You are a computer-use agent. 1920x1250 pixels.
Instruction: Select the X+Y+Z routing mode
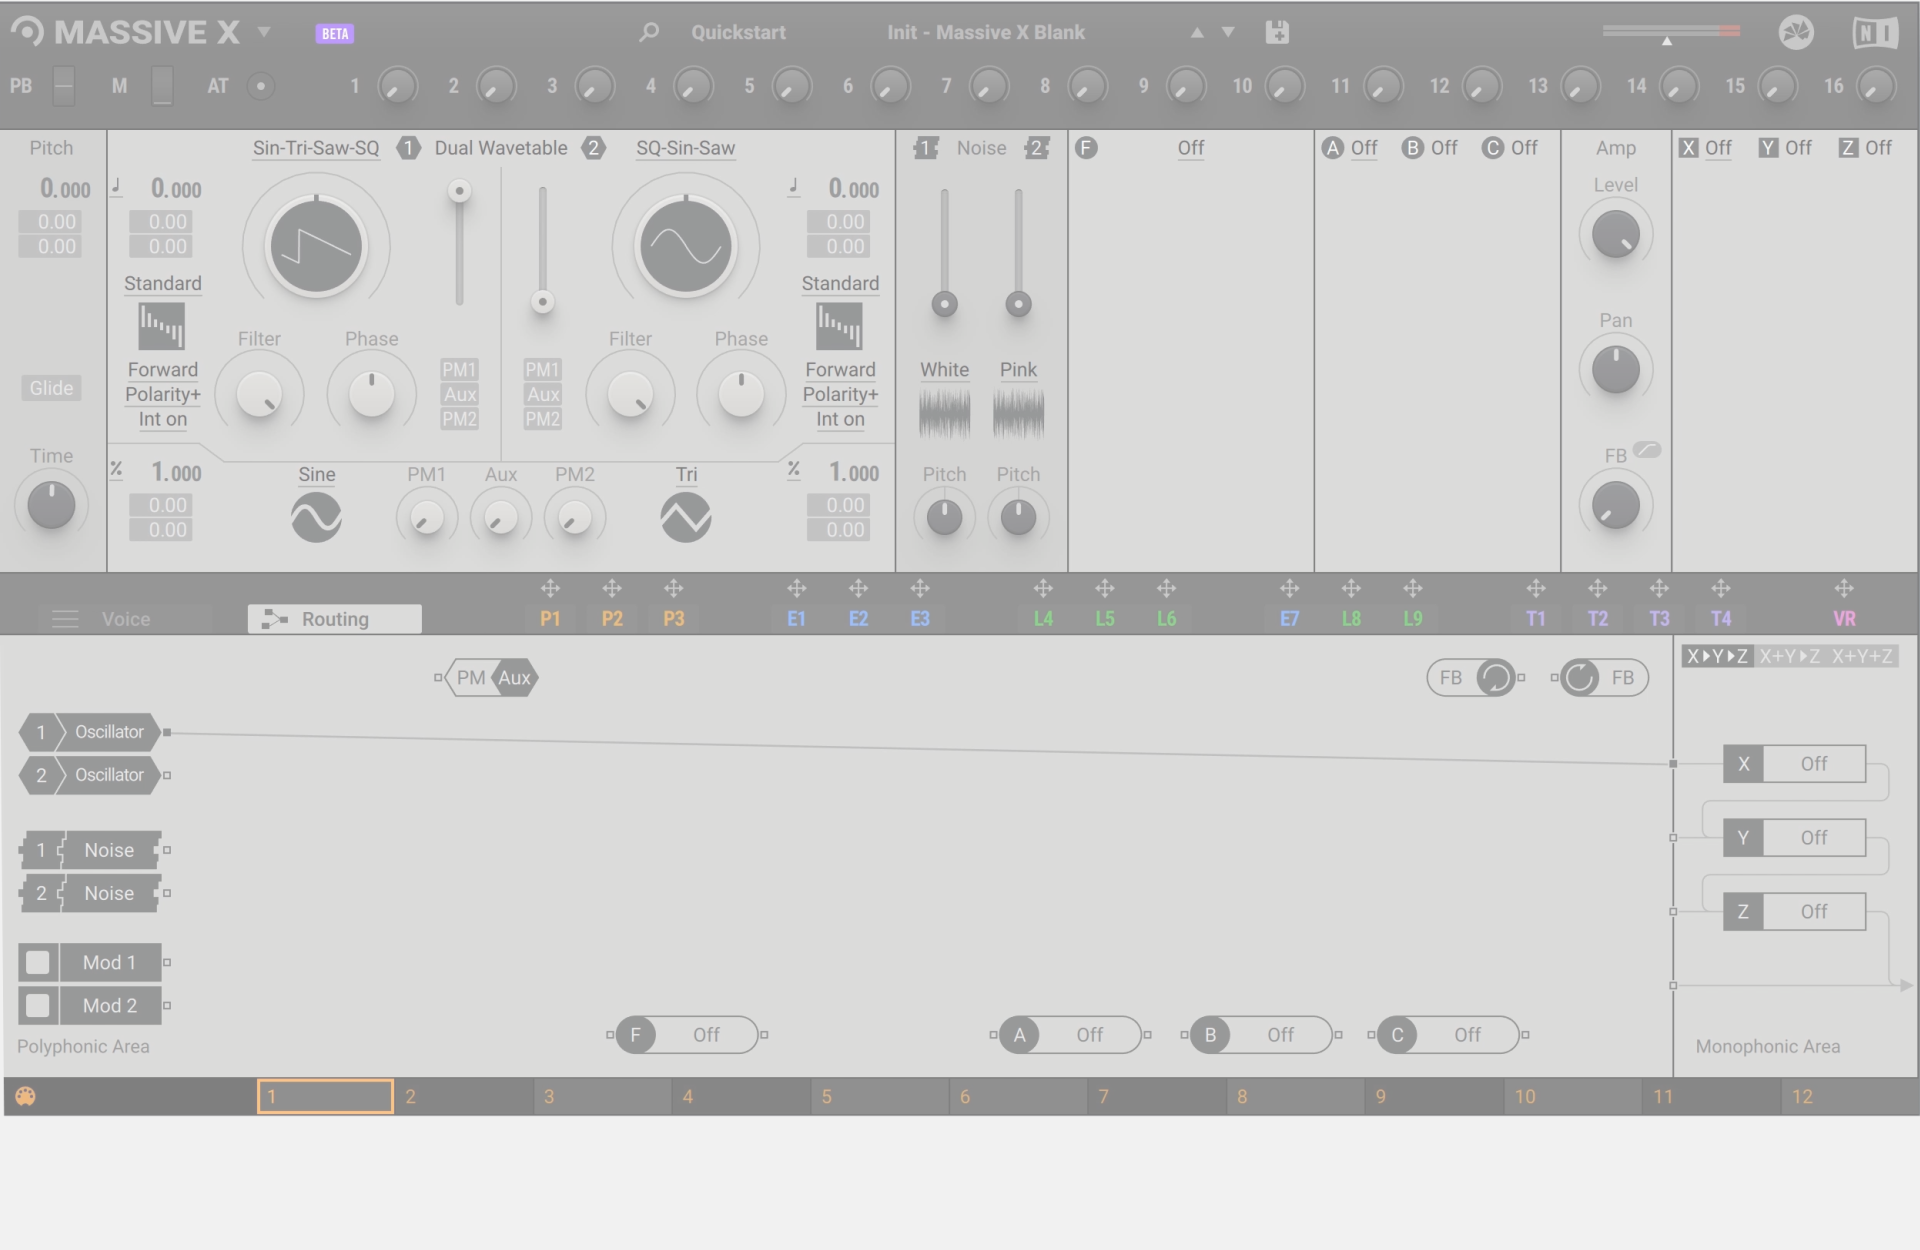click(1862, 656)
